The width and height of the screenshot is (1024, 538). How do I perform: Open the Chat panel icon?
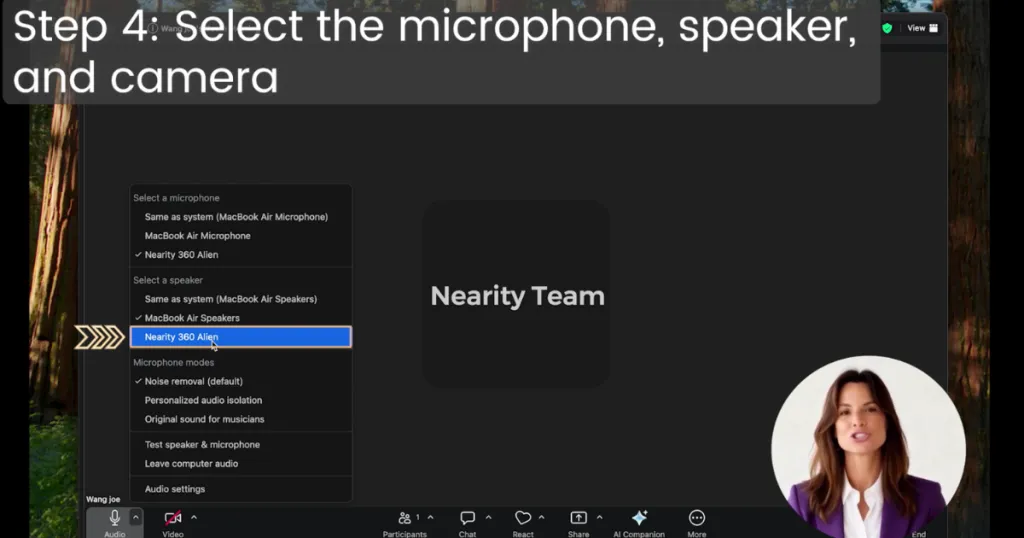click(x=468, y=518)
